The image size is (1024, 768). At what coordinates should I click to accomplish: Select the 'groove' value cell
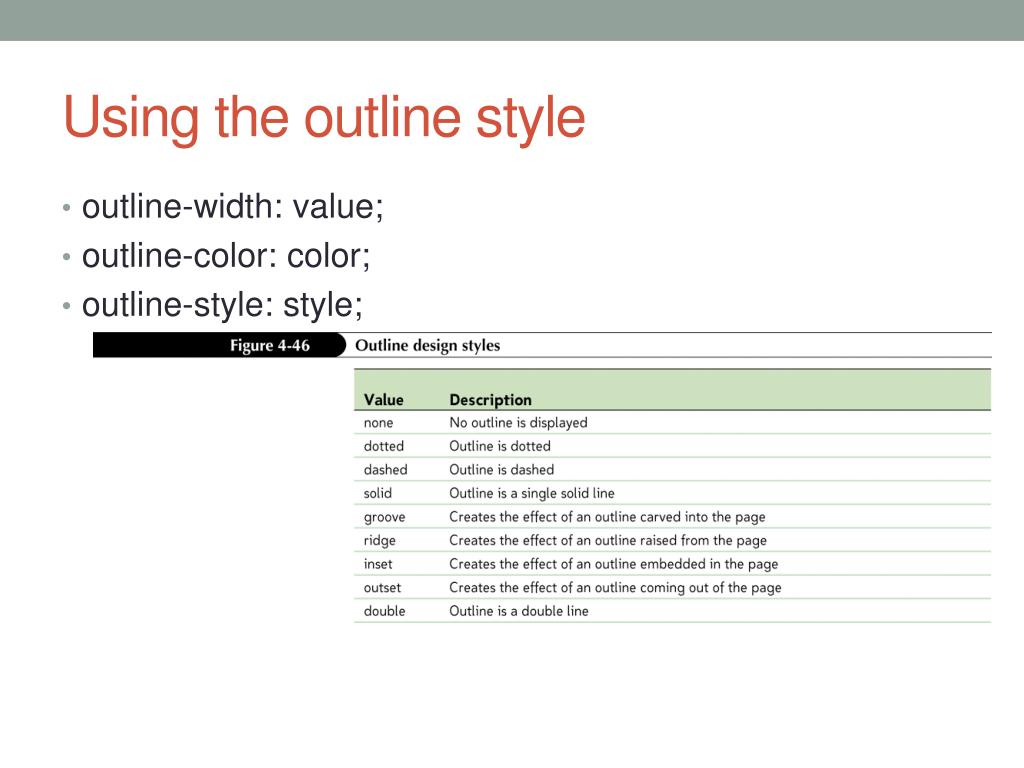(384, 518)
